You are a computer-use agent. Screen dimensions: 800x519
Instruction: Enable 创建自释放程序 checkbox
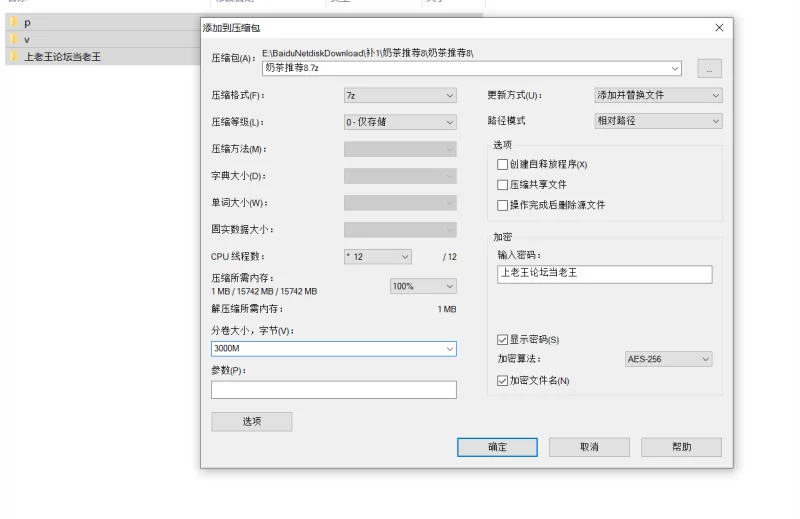502,164
